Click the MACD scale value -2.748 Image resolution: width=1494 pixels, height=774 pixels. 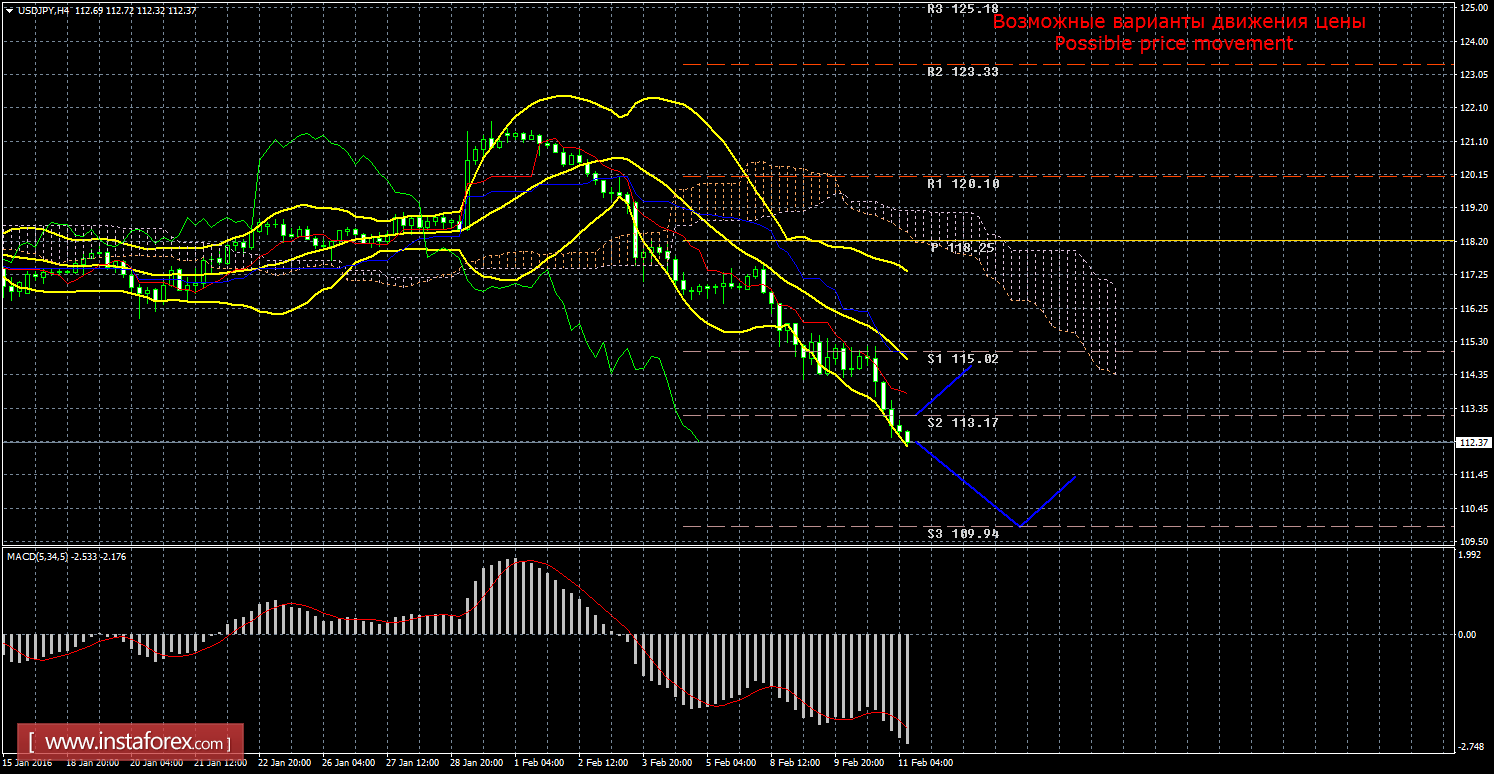tap(1470, 747)
